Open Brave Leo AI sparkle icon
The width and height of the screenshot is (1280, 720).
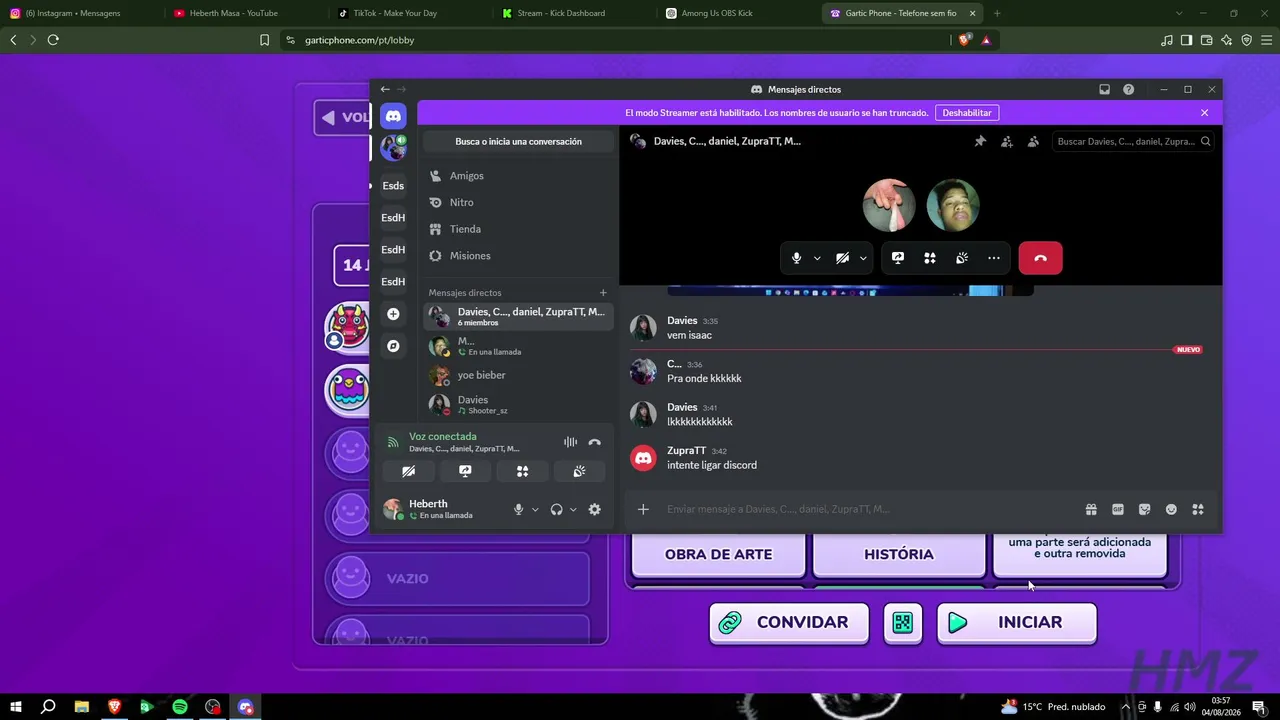click(1226, 40)
